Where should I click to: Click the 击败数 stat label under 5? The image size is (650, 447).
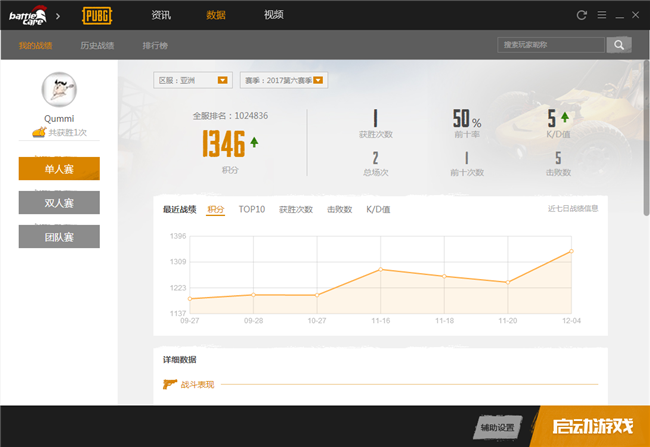pos(558,172)
